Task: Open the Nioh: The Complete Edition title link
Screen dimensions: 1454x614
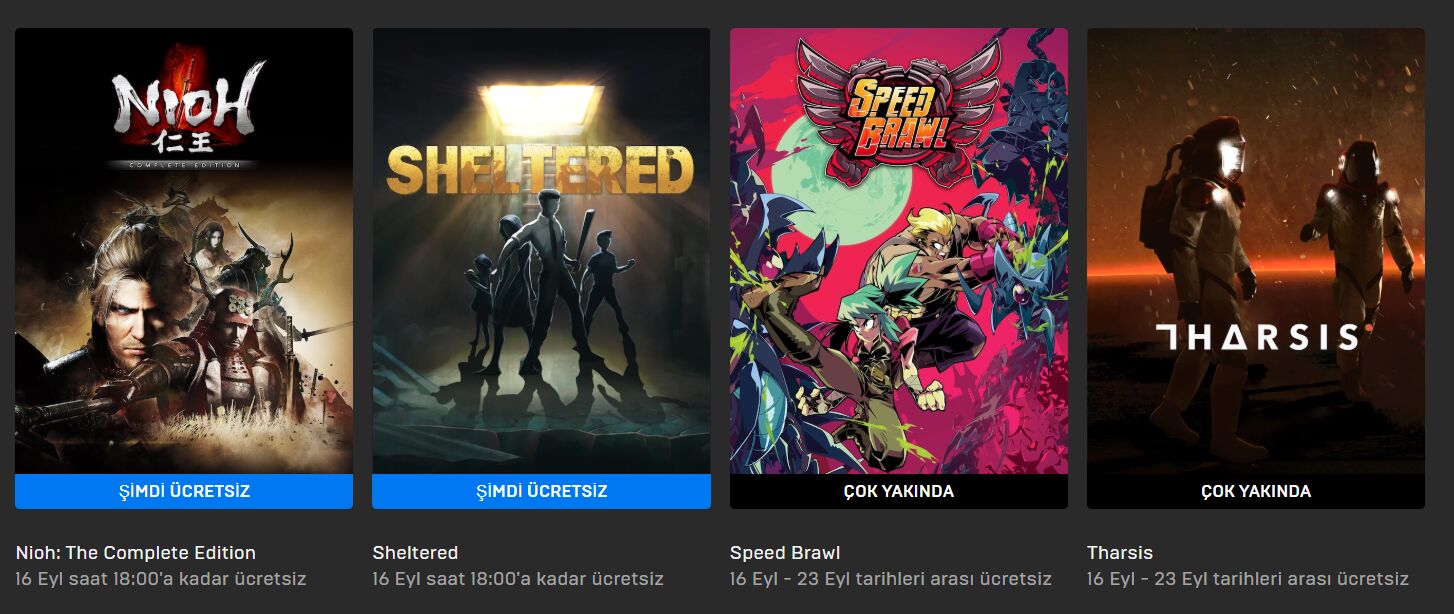Action: click(x=136, y=553)
